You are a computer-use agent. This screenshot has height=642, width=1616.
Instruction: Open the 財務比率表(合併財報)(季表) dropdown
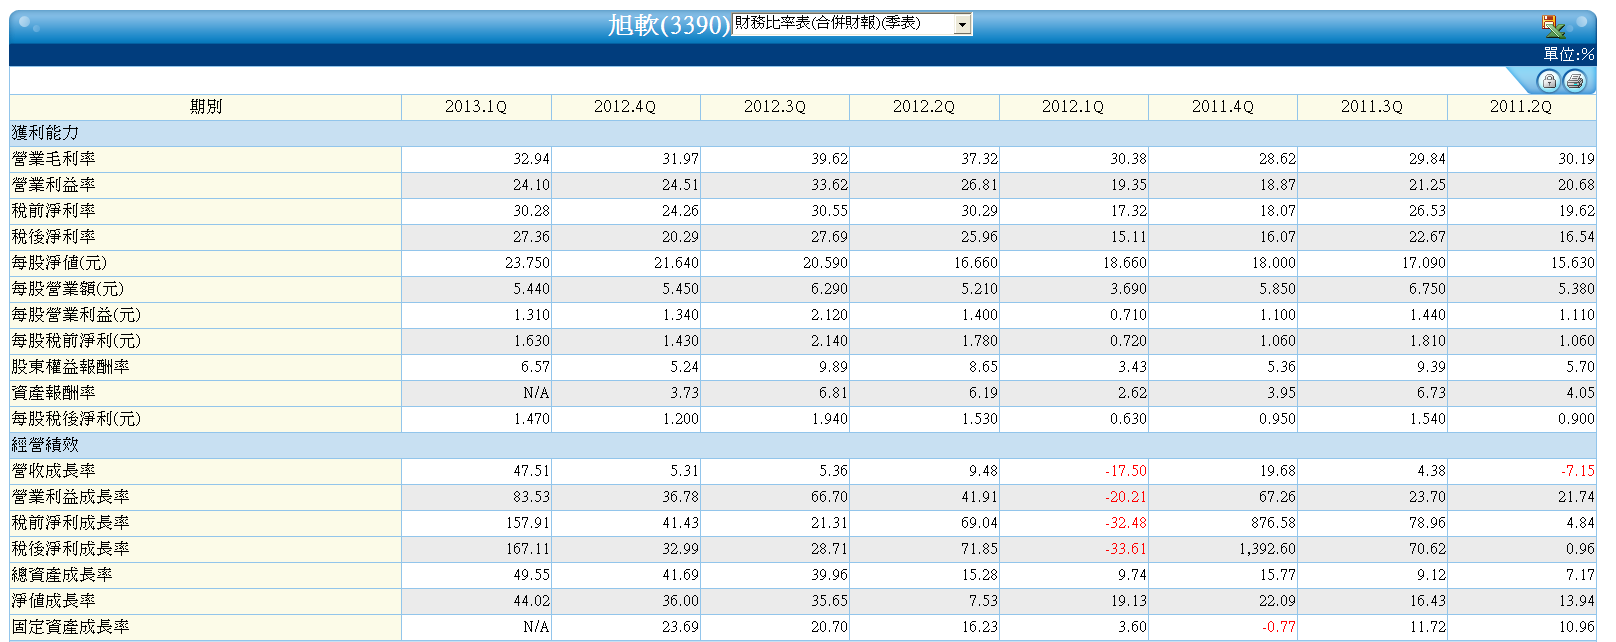852,24
